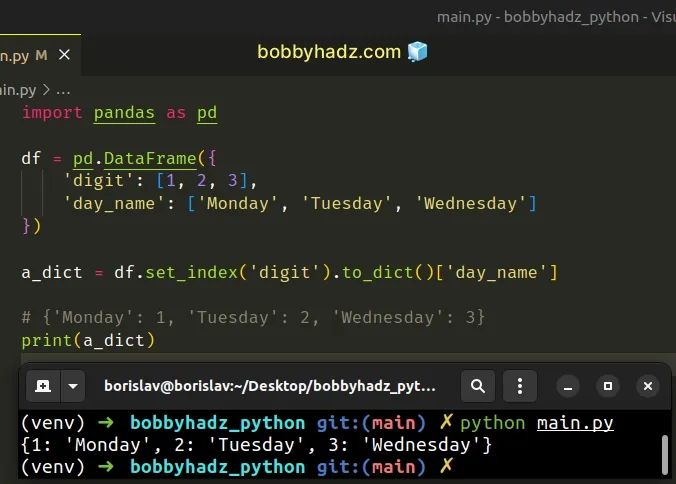Close the terminal window
Screen dimensions: 676x484
click(x=648, y=386)
